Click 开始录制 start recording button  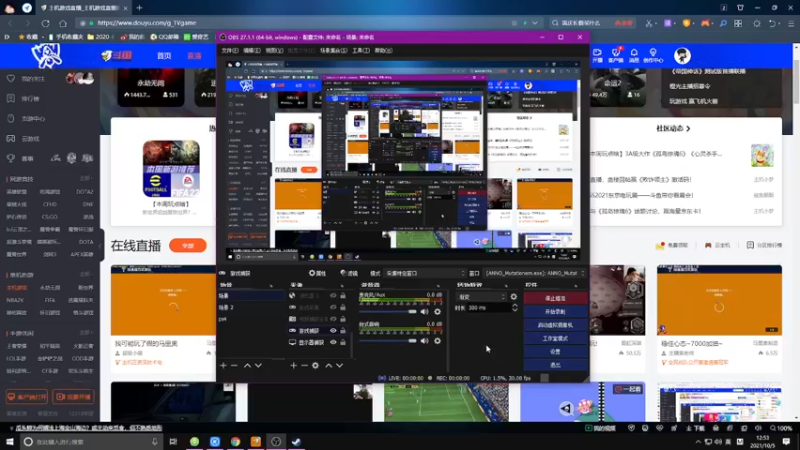click(x=555, y=311)
